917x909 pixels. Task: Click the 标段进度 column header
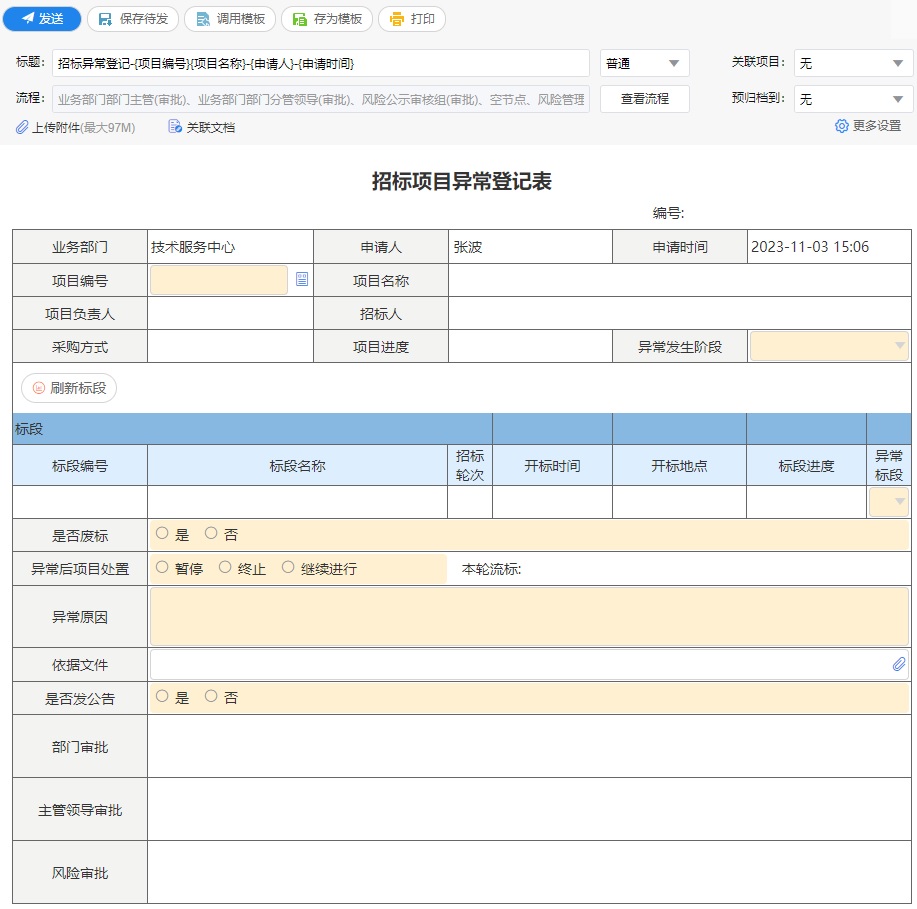[806, 466]
